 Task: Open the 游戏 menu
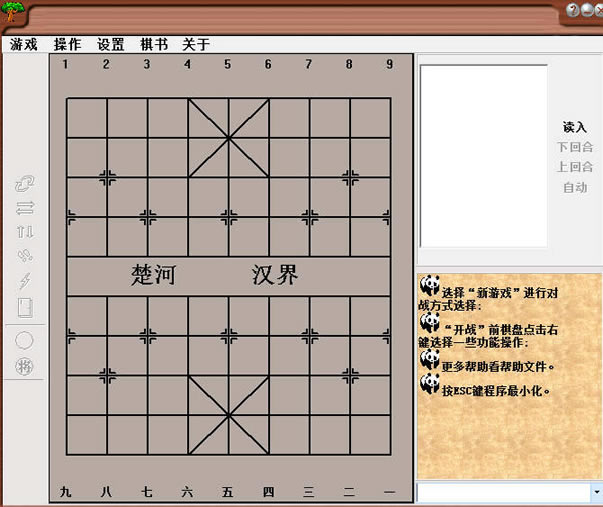click(24, 44)
